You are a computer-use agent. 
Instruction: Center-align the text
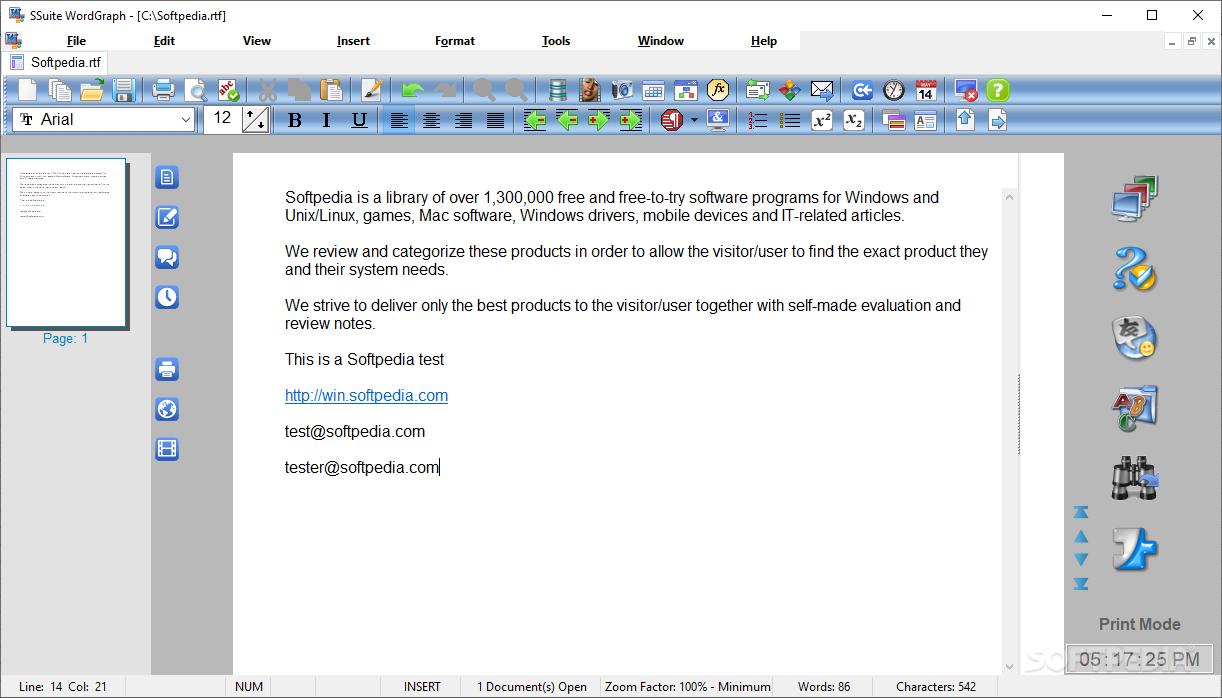click(x=431, y=120)
